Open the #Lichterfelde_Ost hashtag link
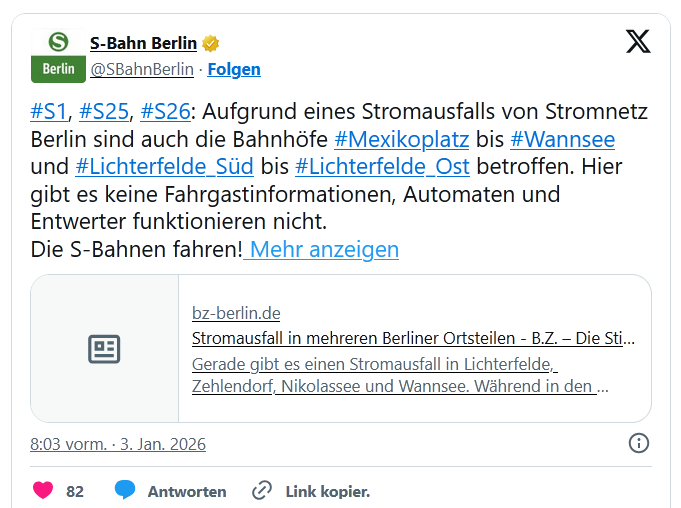 (382, 166)
